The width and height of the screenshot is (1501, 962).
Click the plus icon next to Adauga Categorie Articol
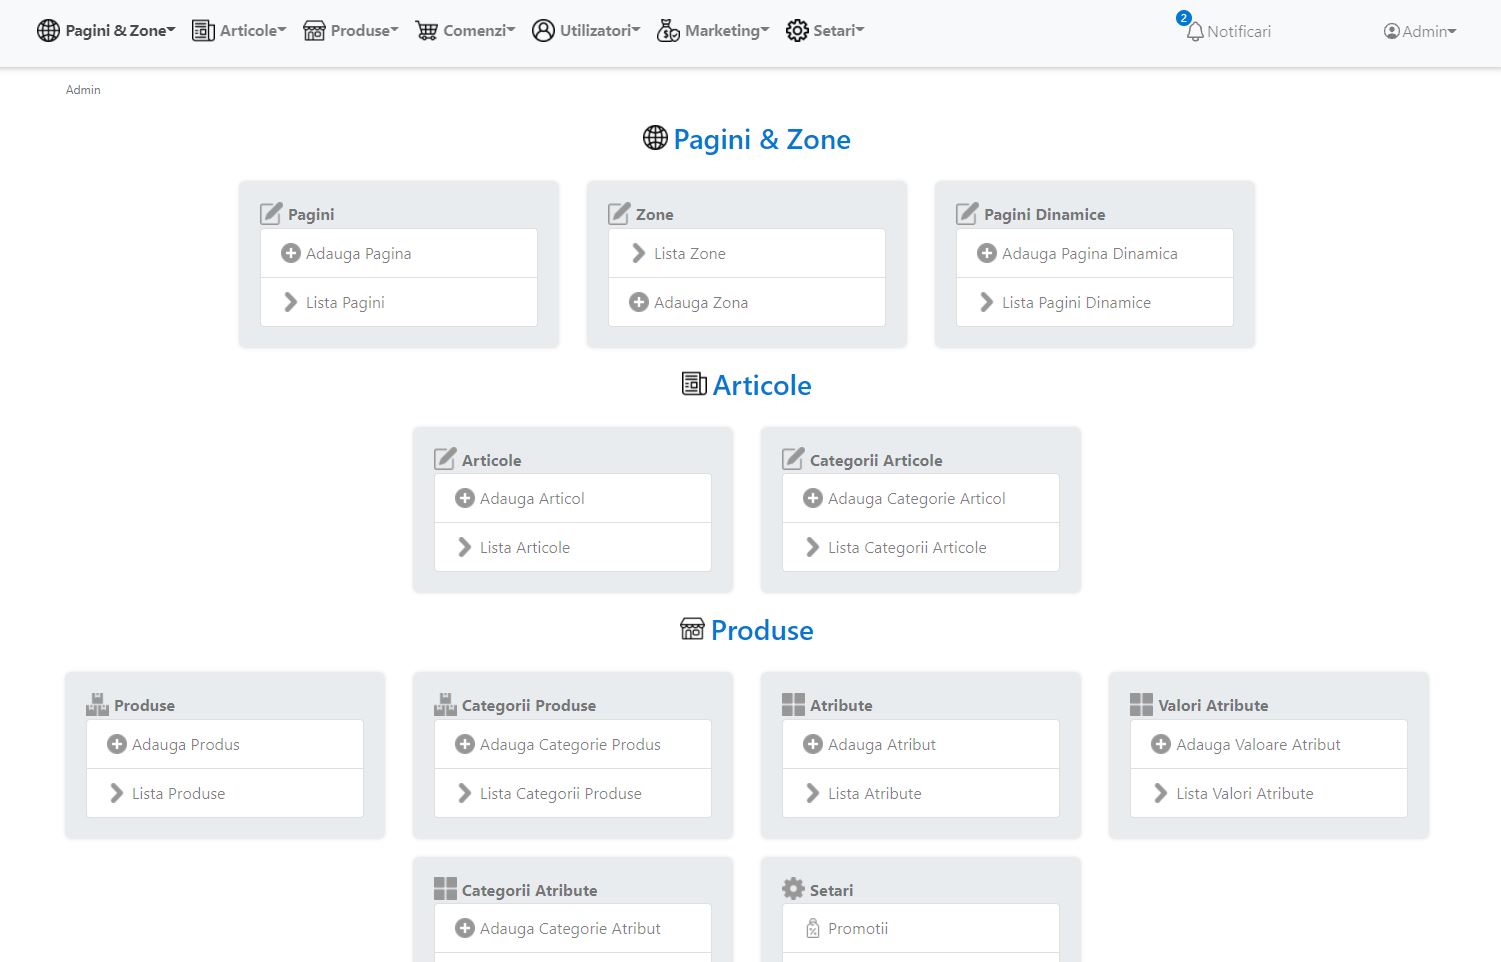tap(813, 498)
